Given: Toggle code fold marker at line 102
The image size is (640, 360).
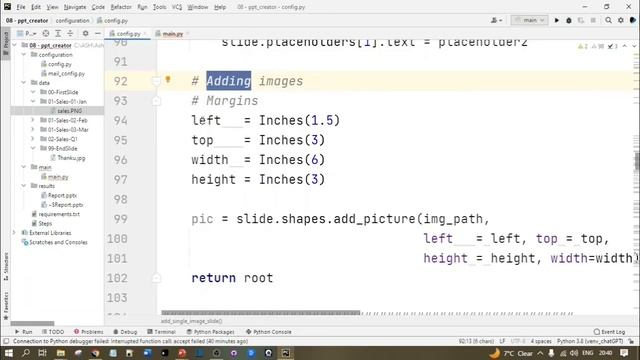Looking at the screenshot, I should click(156, 278).
